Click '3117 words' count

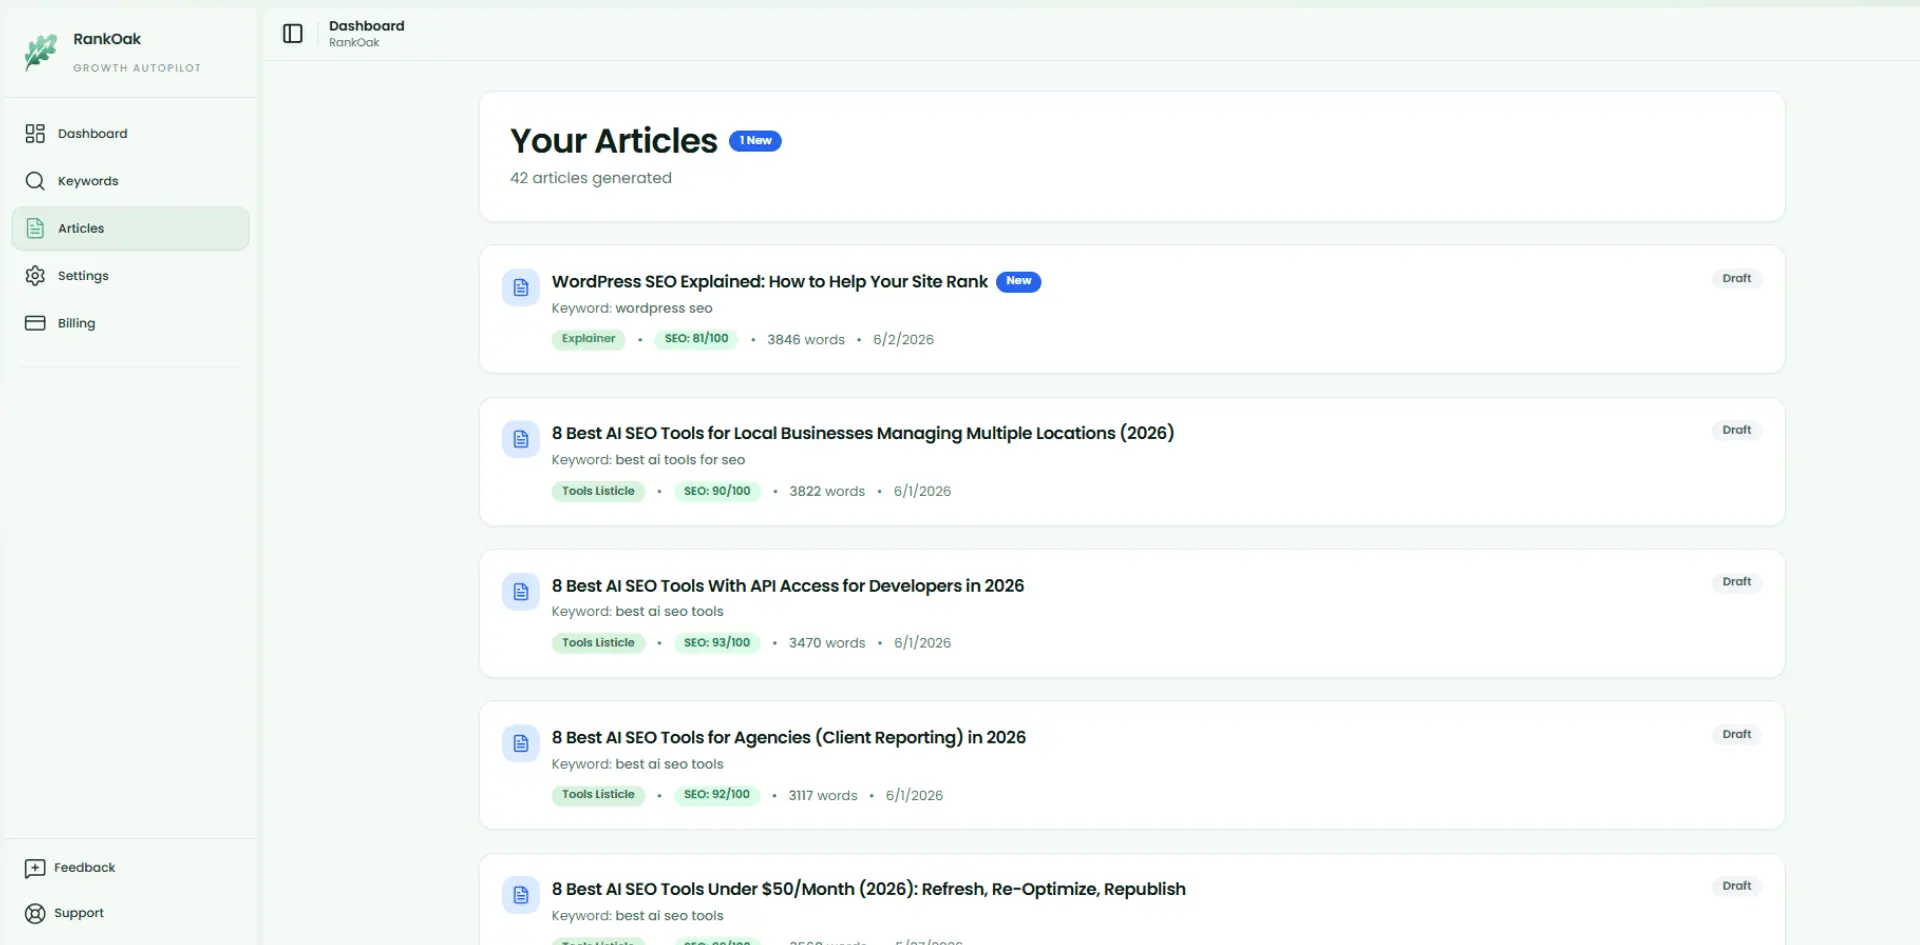point(823,796)
